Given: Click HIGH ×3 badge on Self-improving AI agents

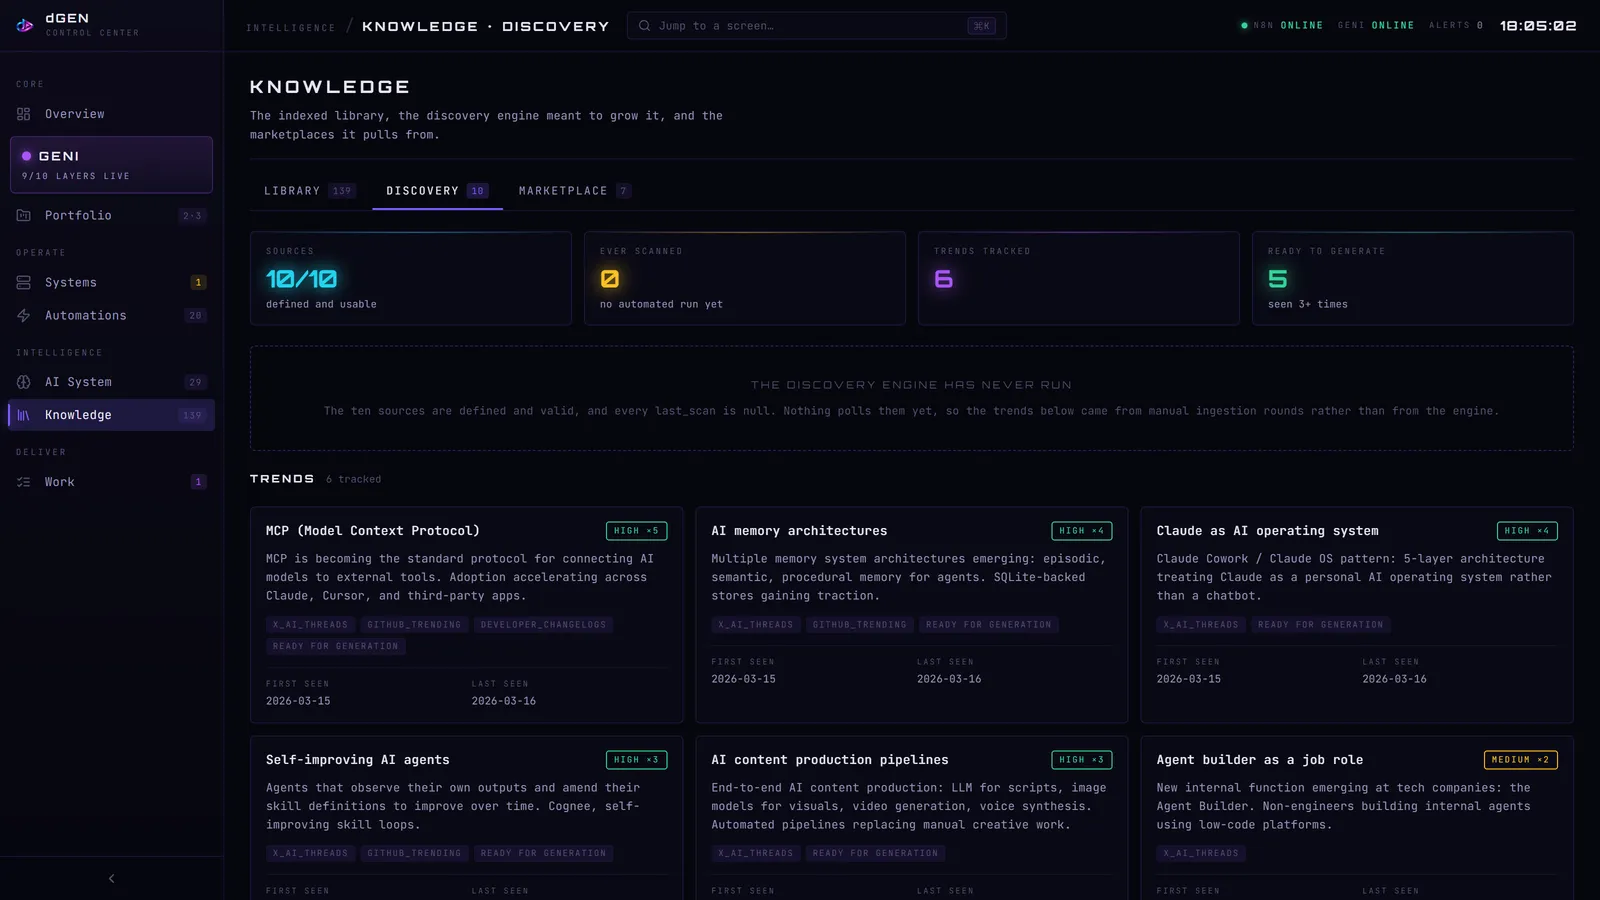Looking at the screenshot, I should pyautogui.click(x=636, y=760).
